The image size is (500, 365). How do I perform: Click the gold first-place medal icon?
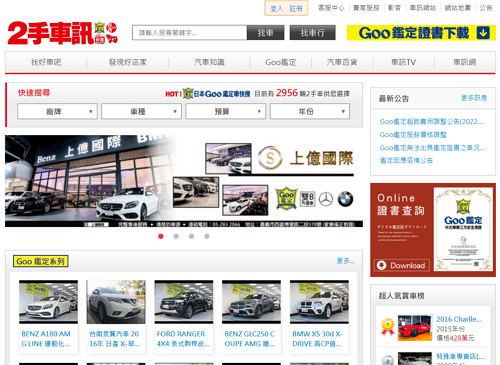click(387, 326)
